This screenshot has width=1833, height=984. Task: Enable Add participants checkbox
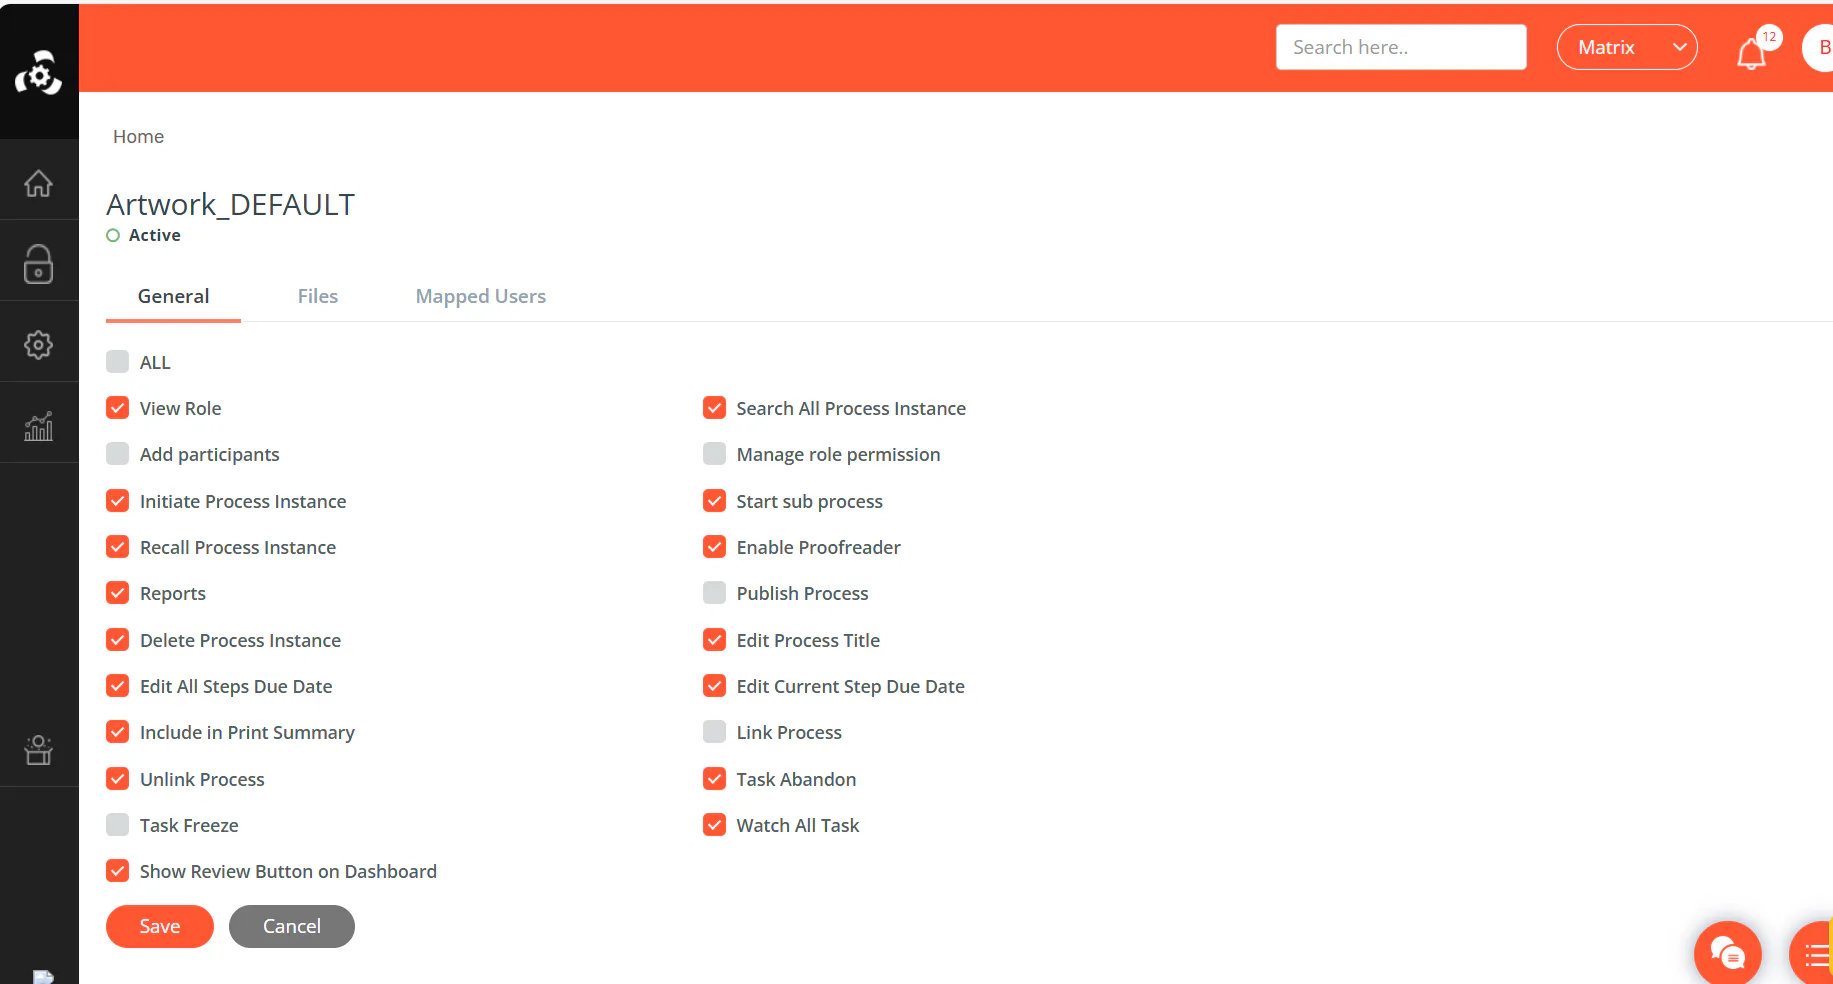tap(118, 454)
